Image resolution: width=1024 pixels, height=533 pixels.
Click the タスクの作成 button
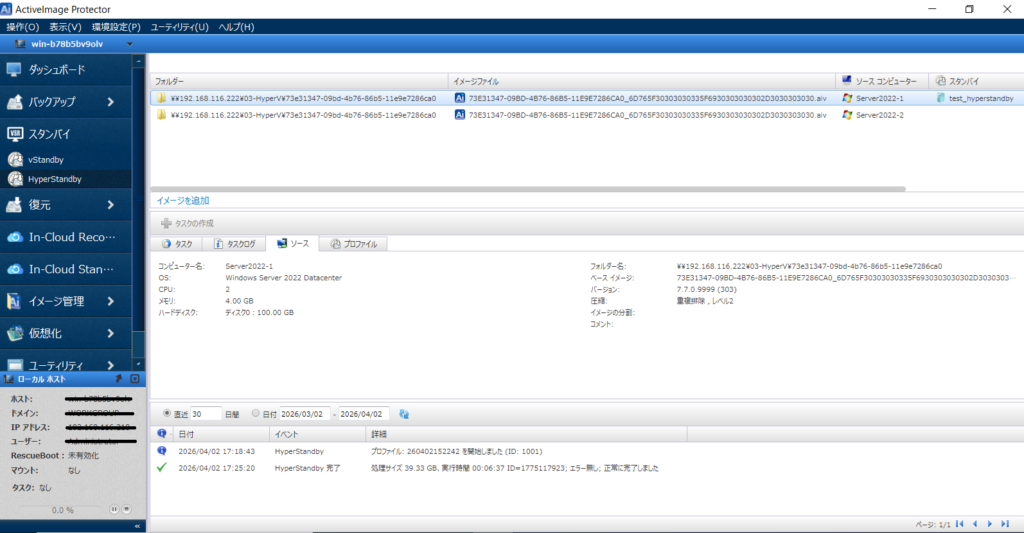pyautogui.click(x=187, y=223)
